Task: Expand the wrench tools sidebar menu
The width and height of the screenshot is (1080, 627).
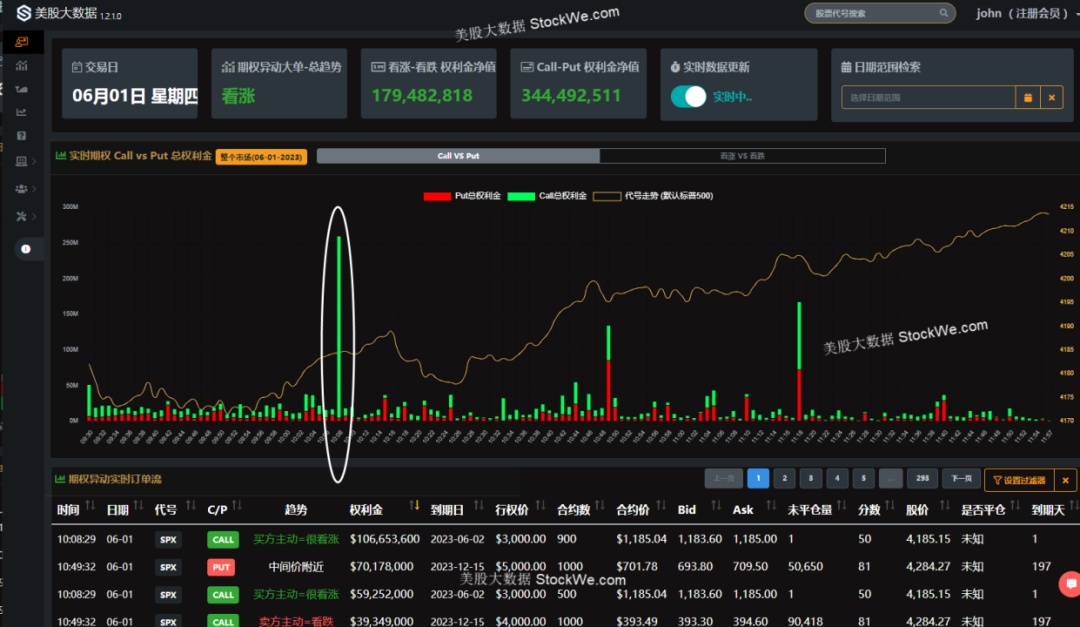Action: click(35, 216)
